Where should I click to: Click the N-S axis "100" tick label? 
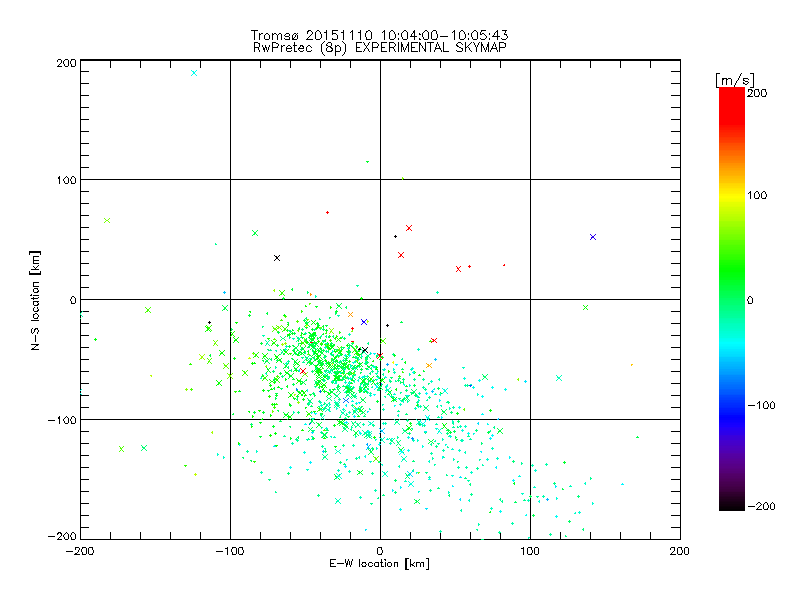(66, 180)
